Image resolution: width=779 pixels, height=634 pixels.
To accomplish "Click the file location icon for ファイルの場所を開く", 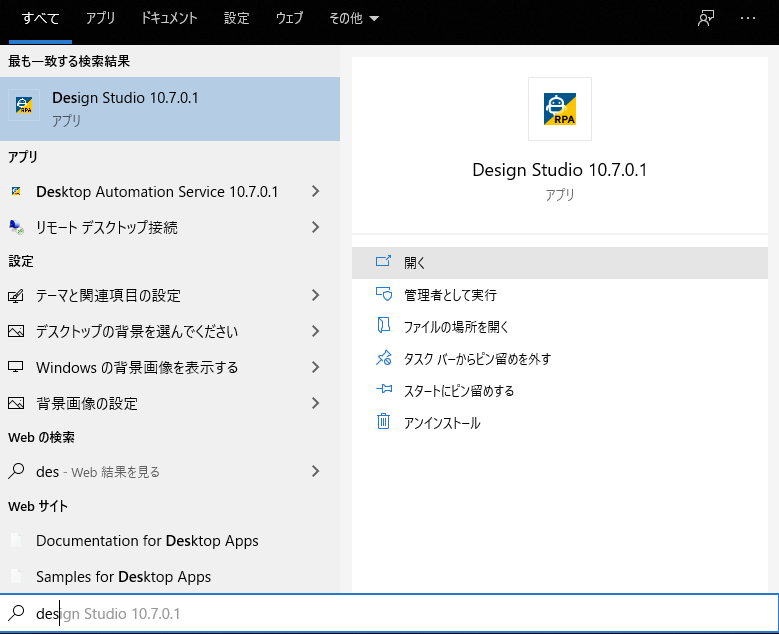I will (x=383, y=325).
